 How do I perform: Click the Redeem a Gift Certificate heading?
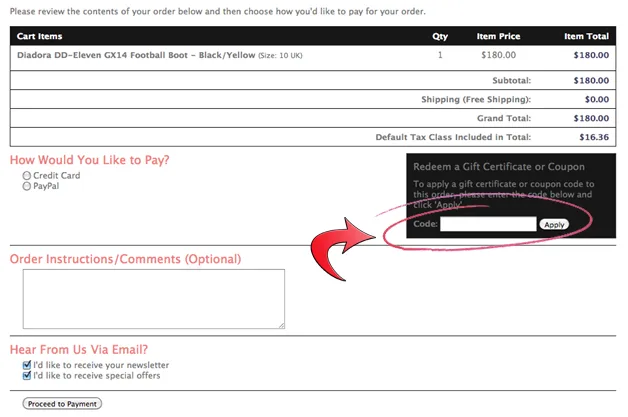pos(498,167)
